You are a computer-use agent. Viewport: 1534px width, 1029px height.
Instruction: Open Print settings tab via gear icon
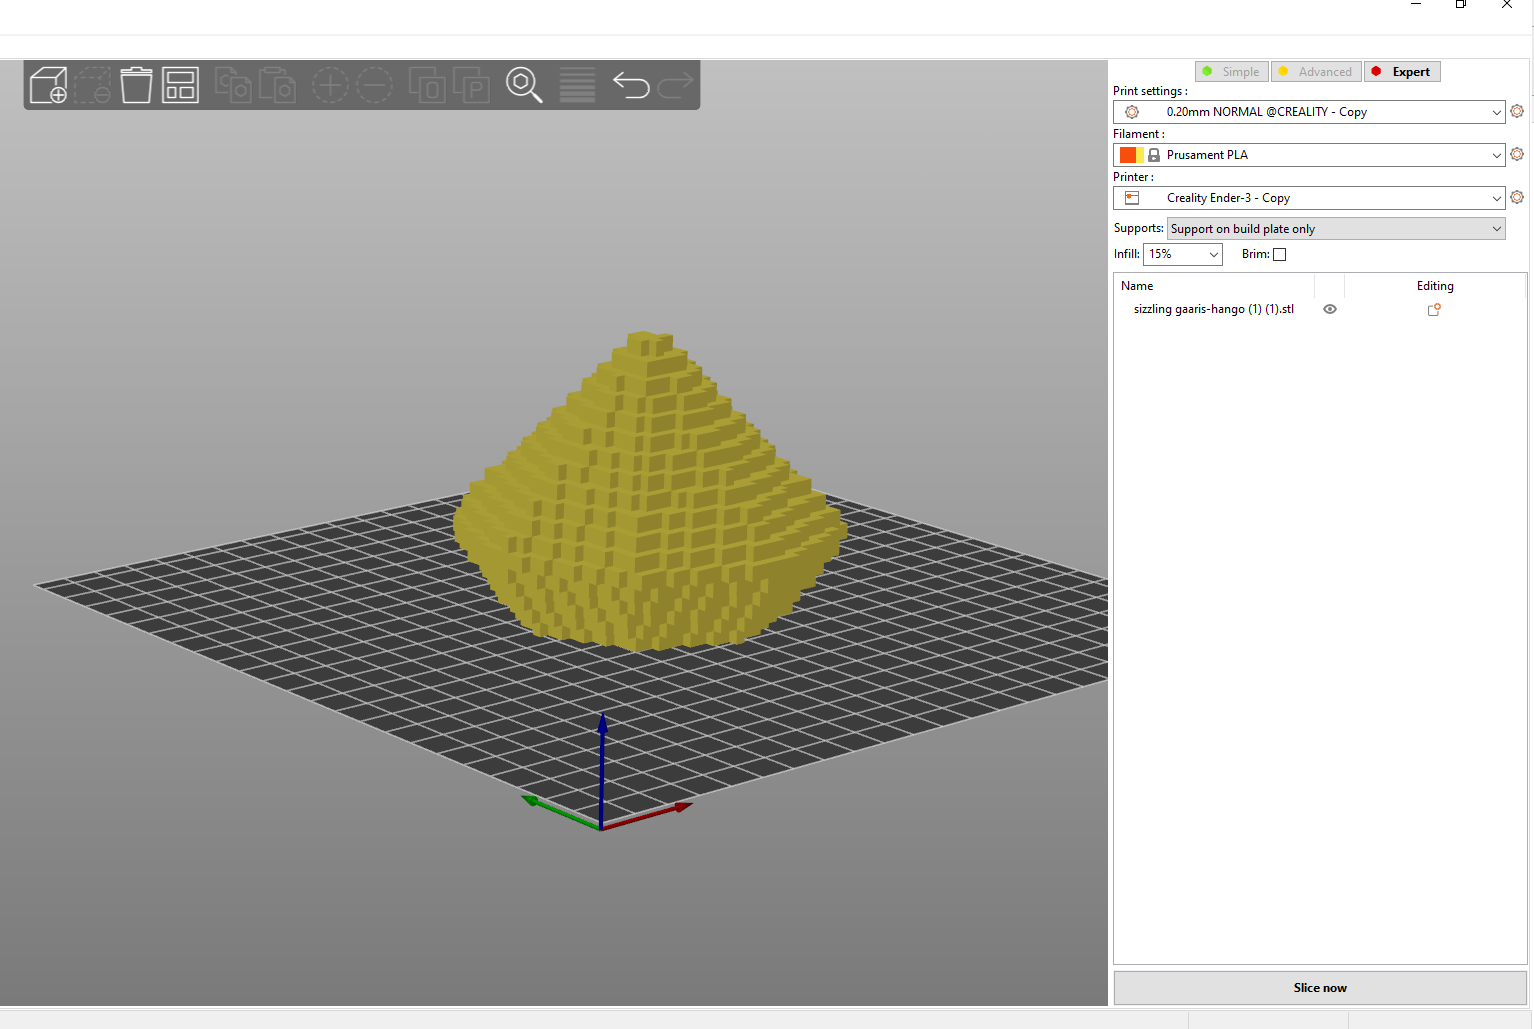point(1517,111)
